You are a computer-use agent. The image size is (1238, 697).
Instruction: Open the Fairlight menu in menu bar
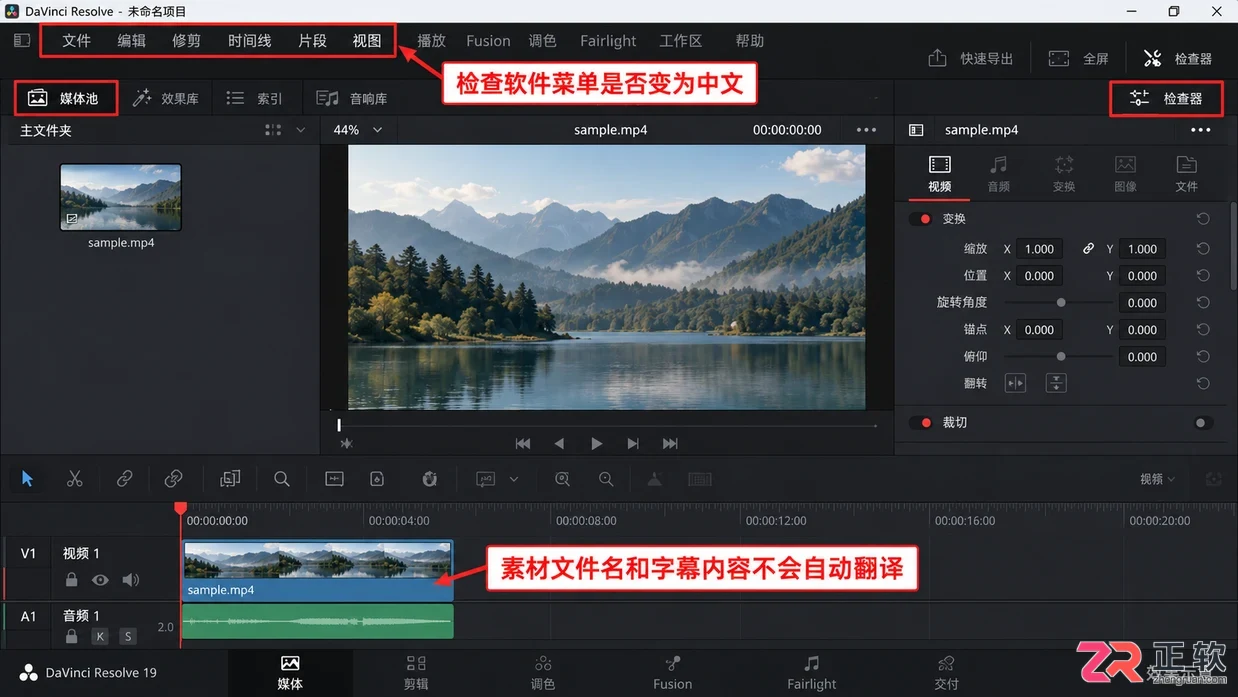point(608,41)
